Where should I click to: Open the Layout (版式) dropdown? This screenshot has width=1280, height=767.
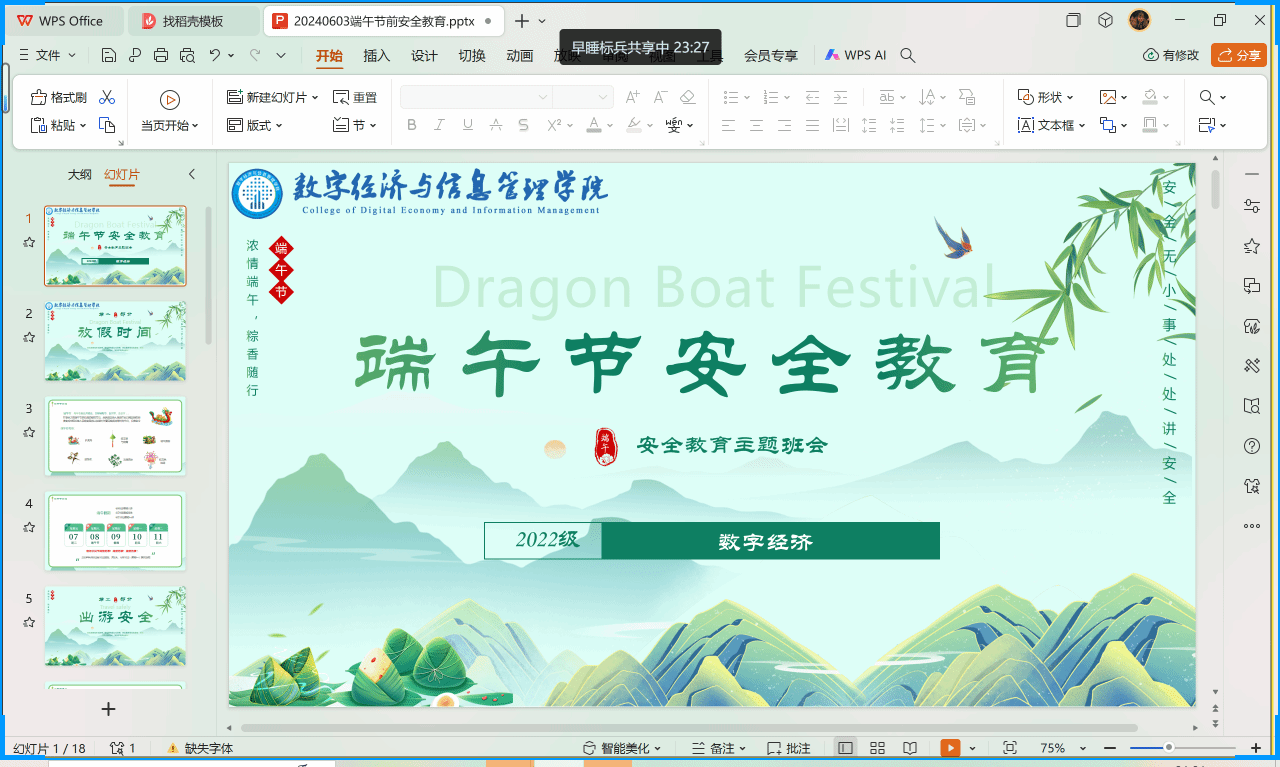[x=256, y=125]
